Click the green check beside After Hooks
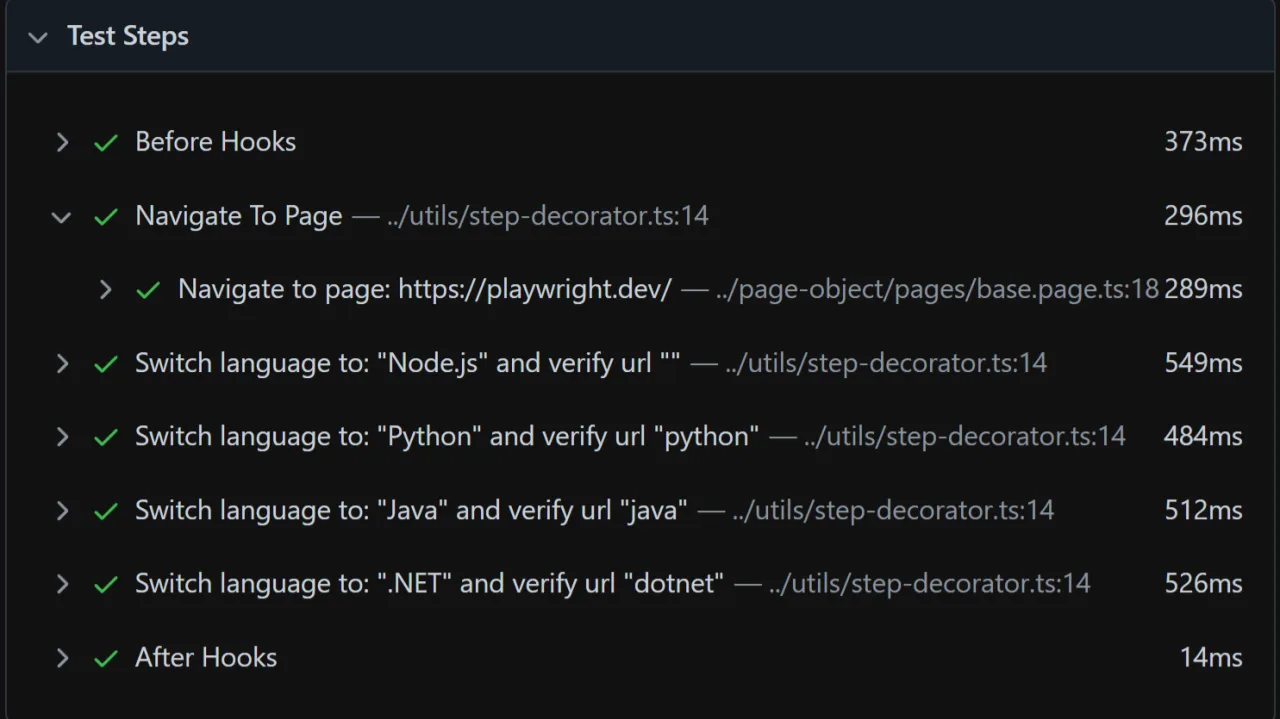This screenshot has height=719, width=1280. (x=106, y=659)
